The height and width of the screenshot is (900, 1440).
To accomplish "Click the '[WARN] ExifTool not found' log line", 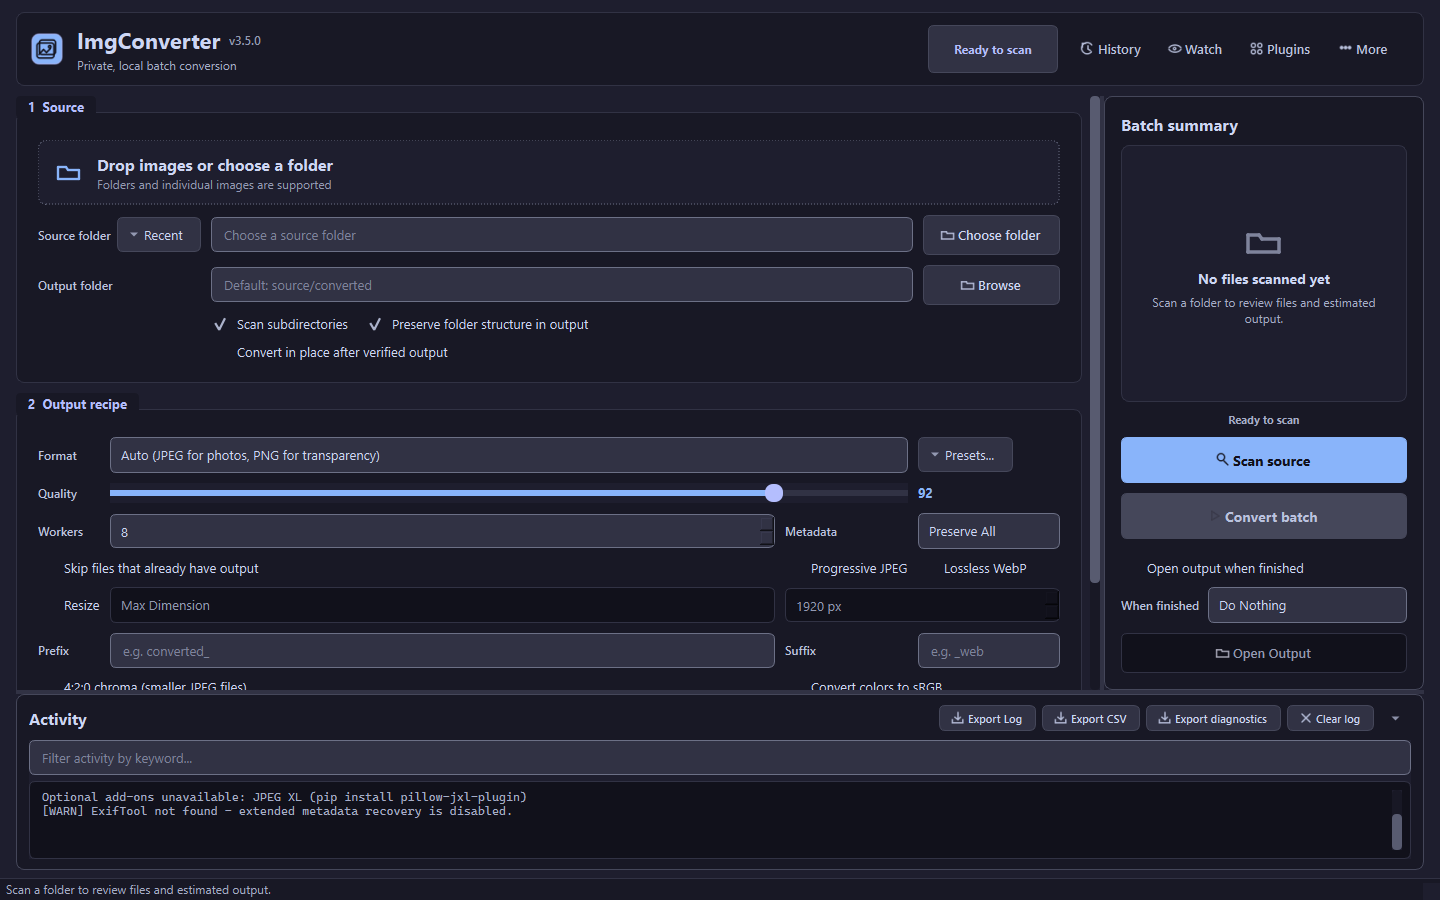I will (277, 811).
